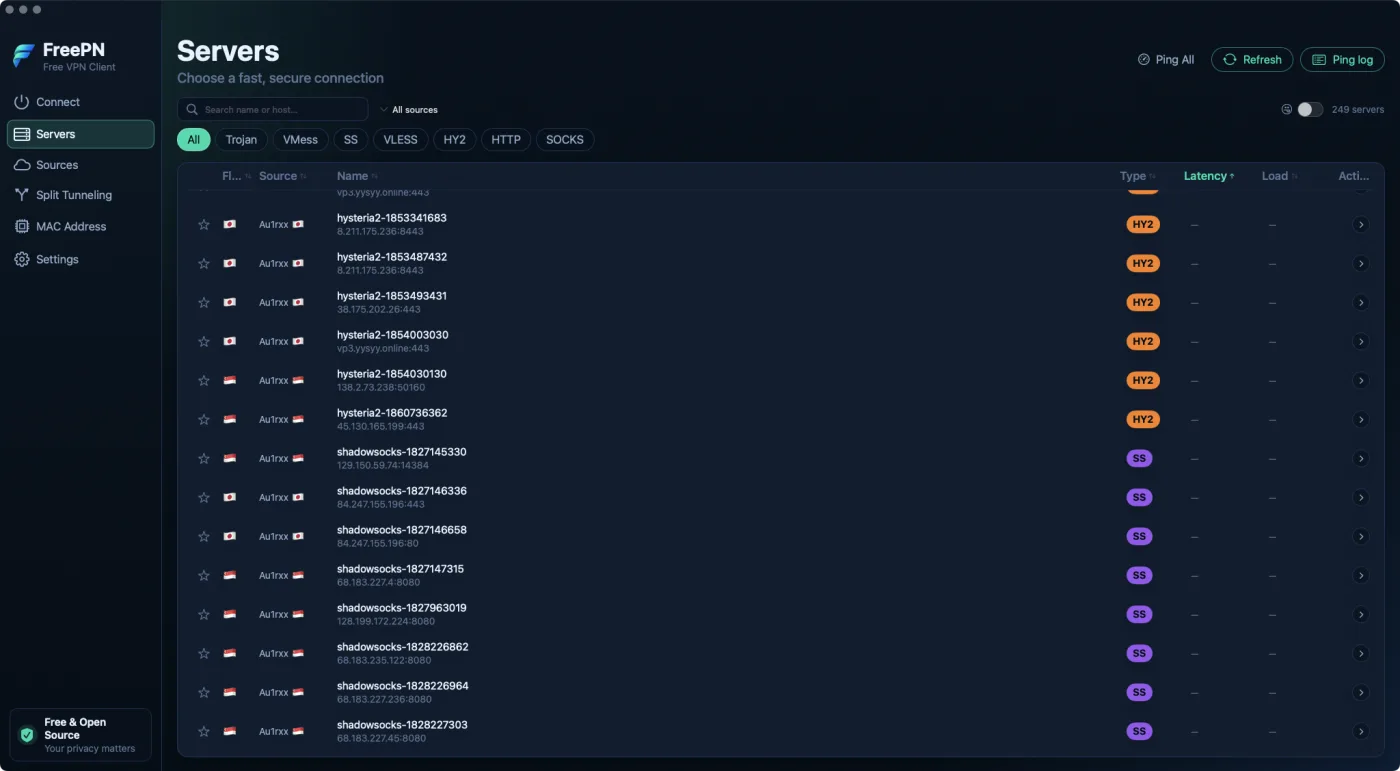Viewport: 1400px width, 771px height.
Task: Select the All filter pill
Action: coord(194,140)
